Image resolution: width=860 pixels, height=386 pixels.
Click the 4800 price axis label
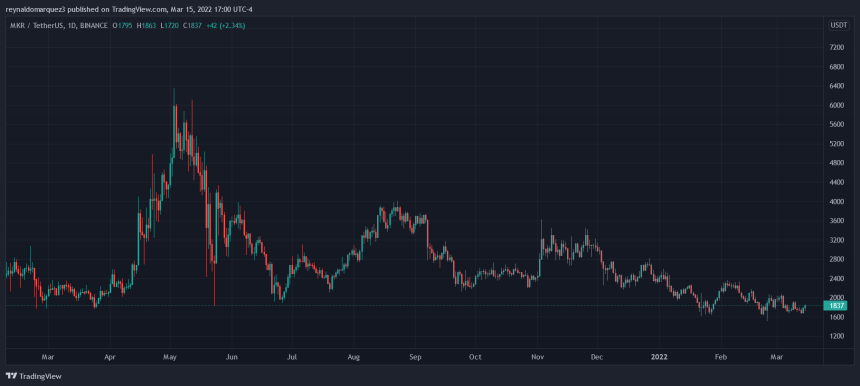point(836,163)
